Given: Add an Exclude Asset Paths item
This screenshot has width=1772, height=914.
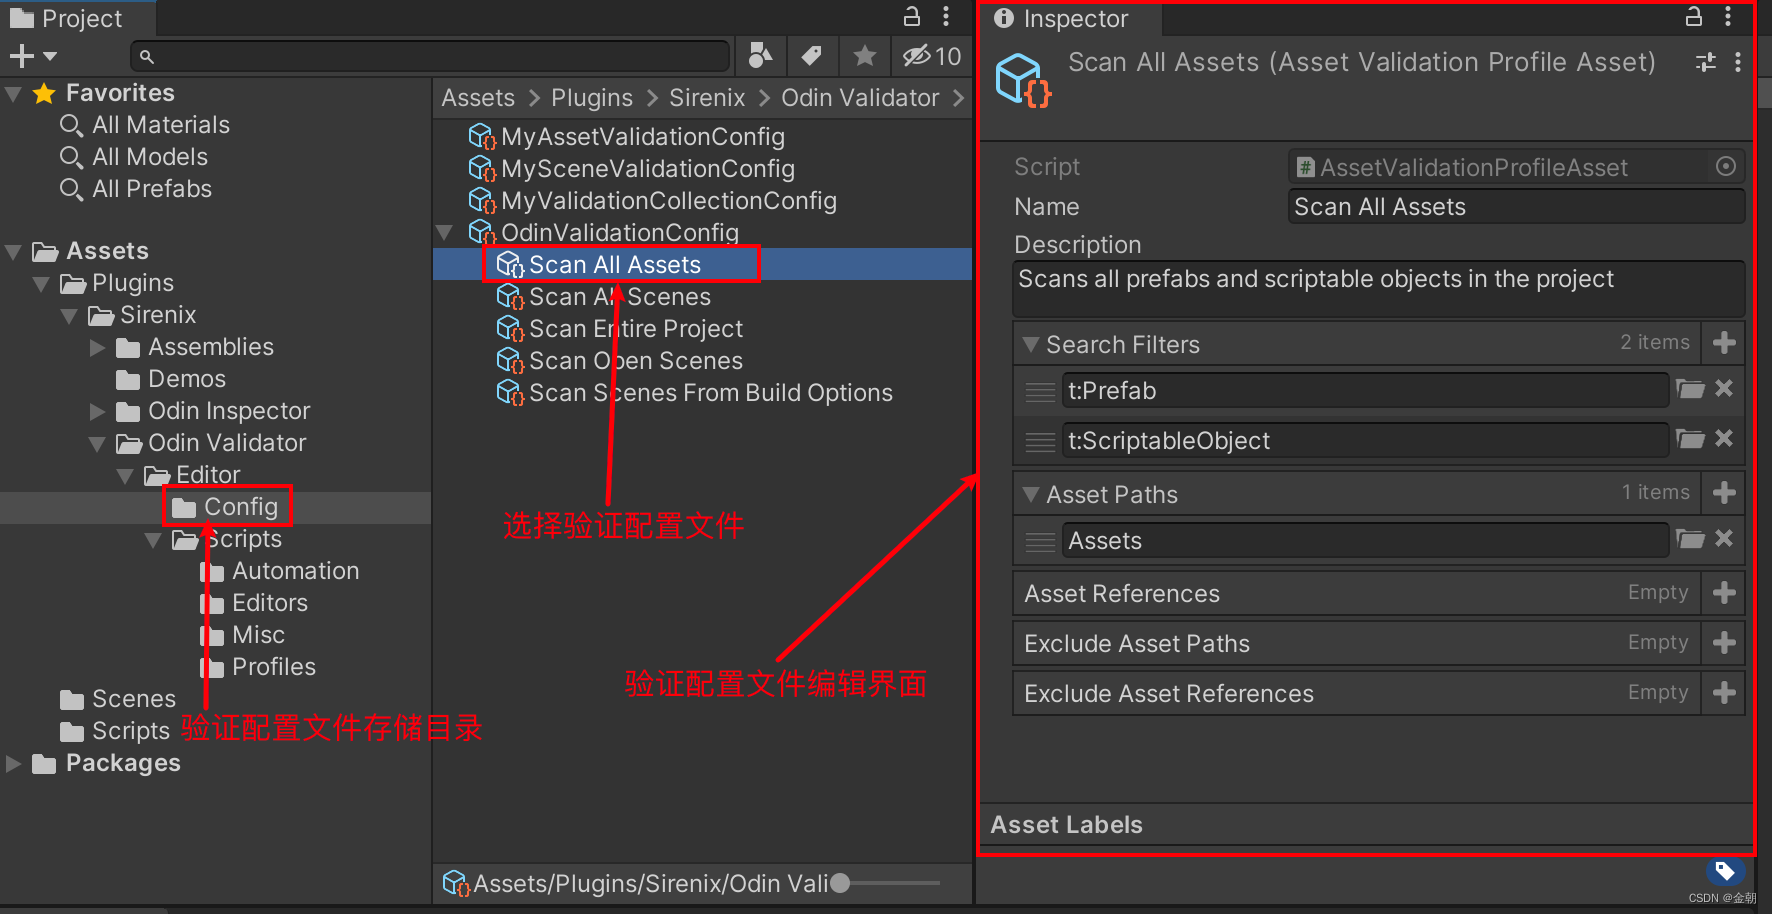Looking at the screenshot, I should [1724, 643].
